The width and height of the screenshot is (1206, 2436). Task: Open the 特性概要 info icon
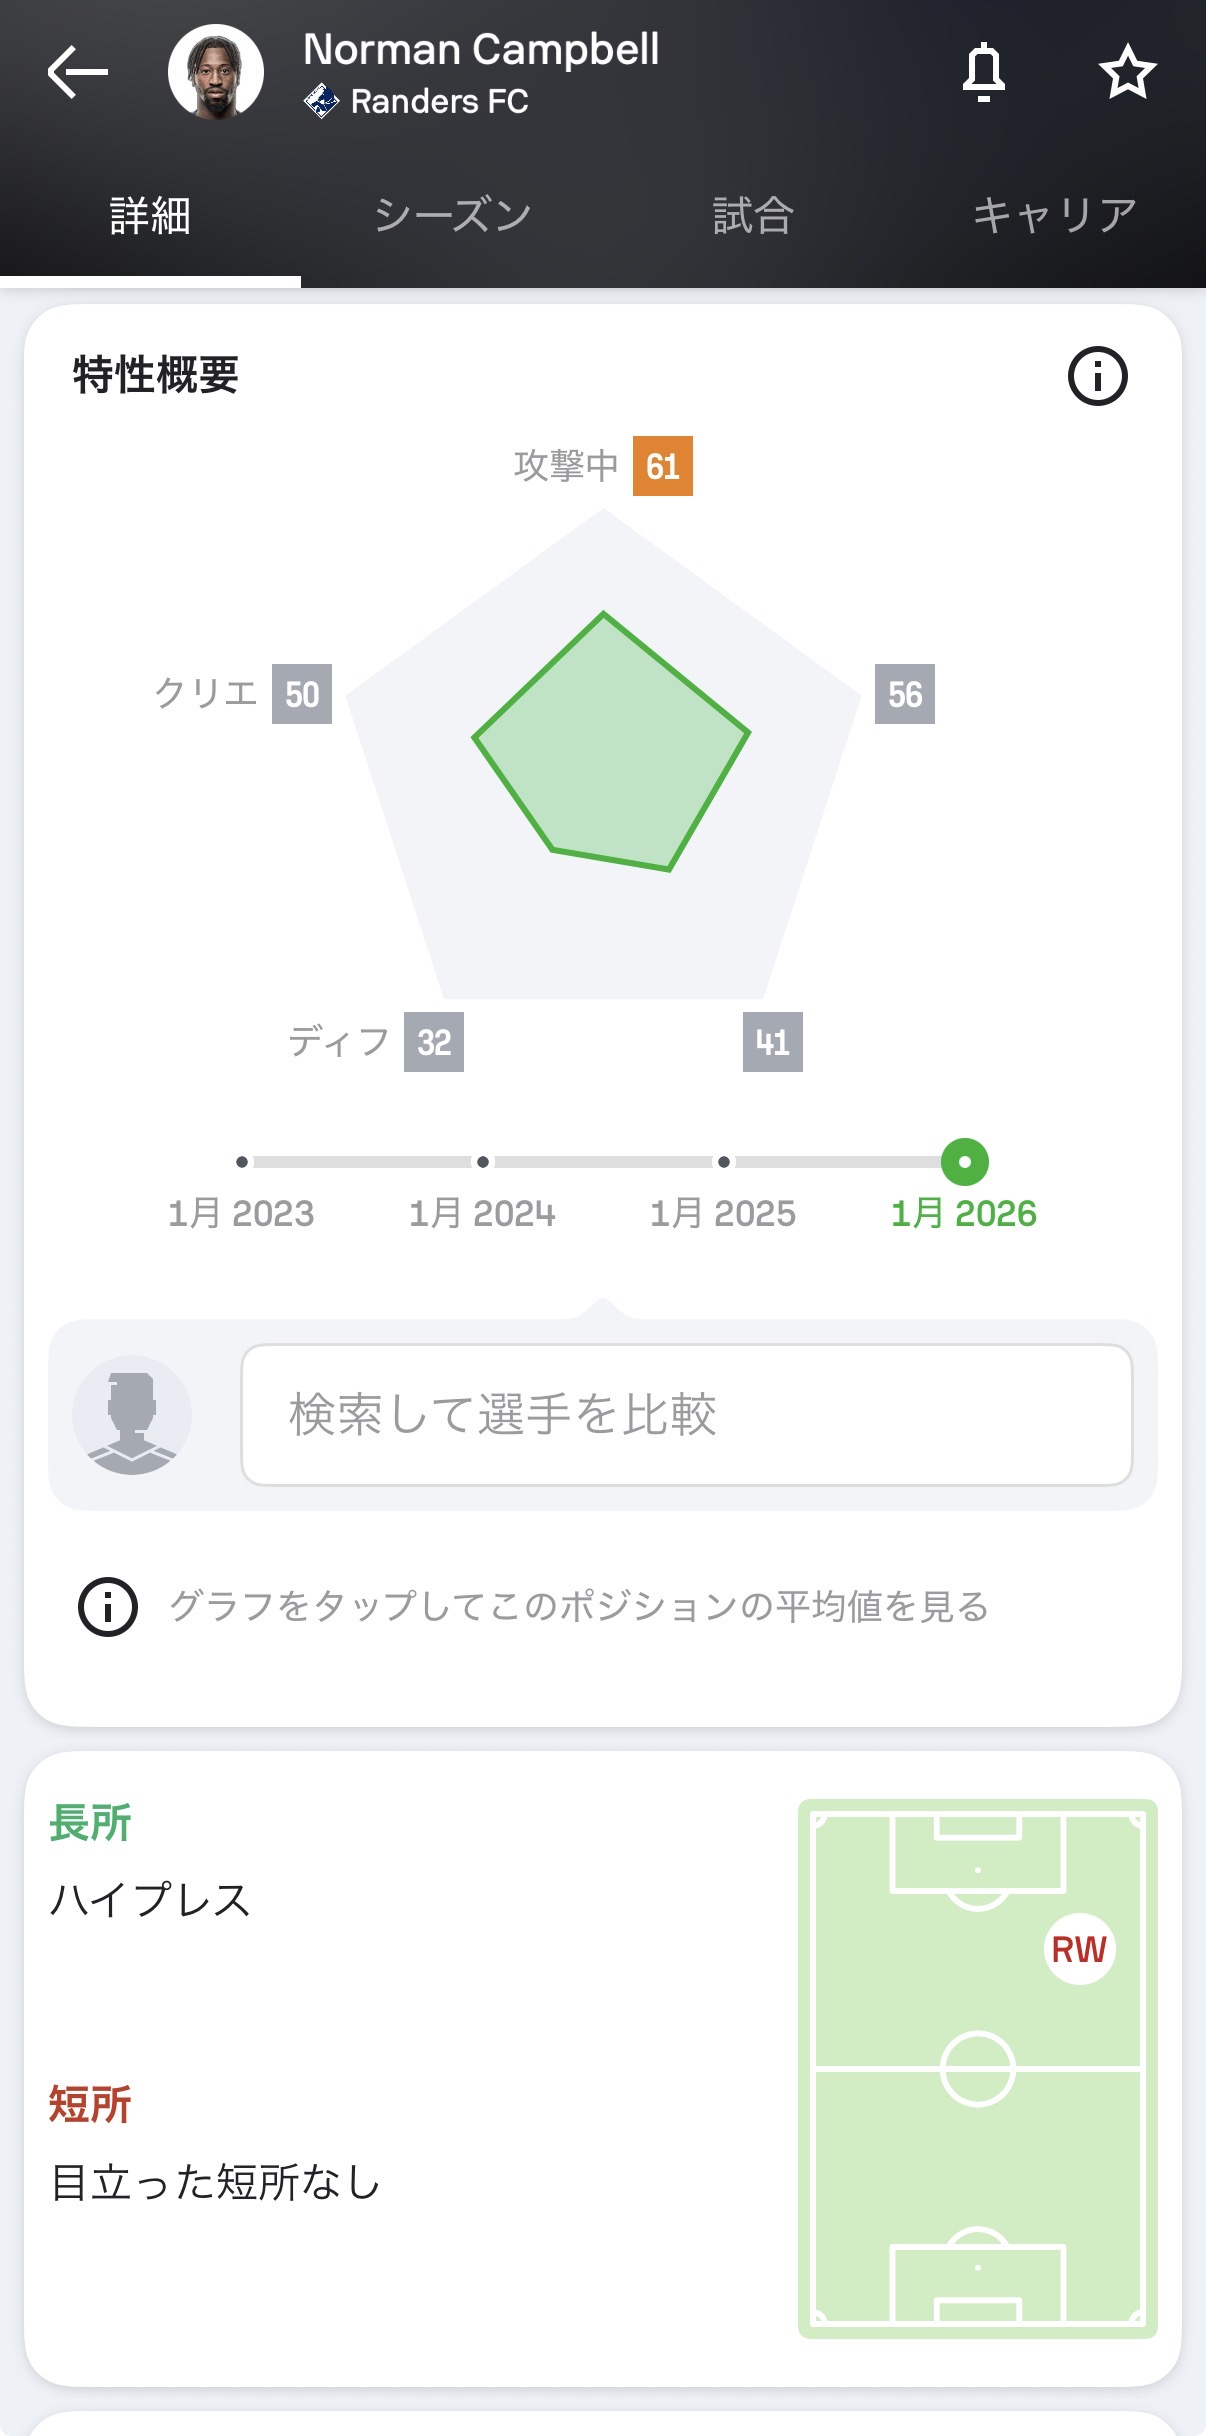click(1097, 376)
